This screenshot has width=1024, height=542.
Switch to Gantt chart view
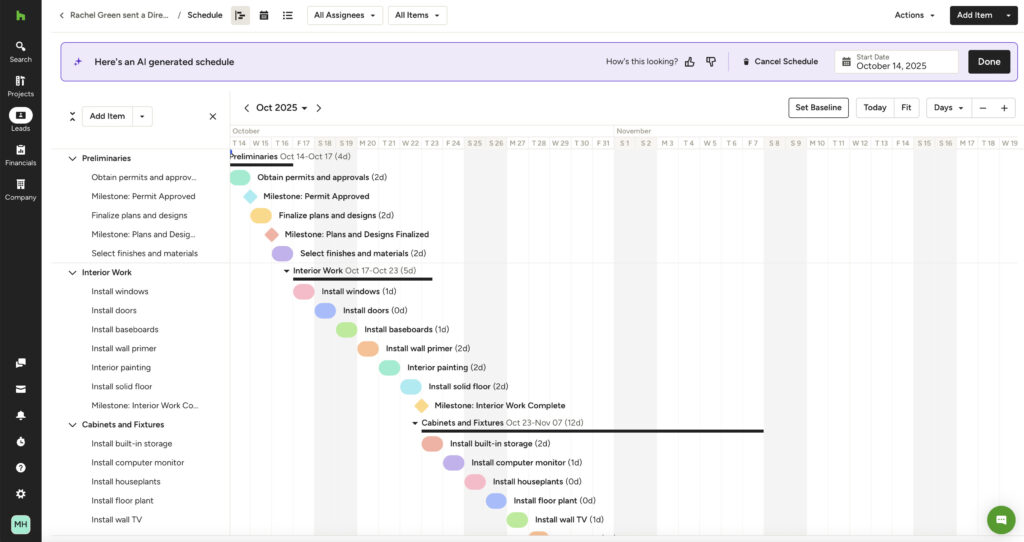[240, 15]
